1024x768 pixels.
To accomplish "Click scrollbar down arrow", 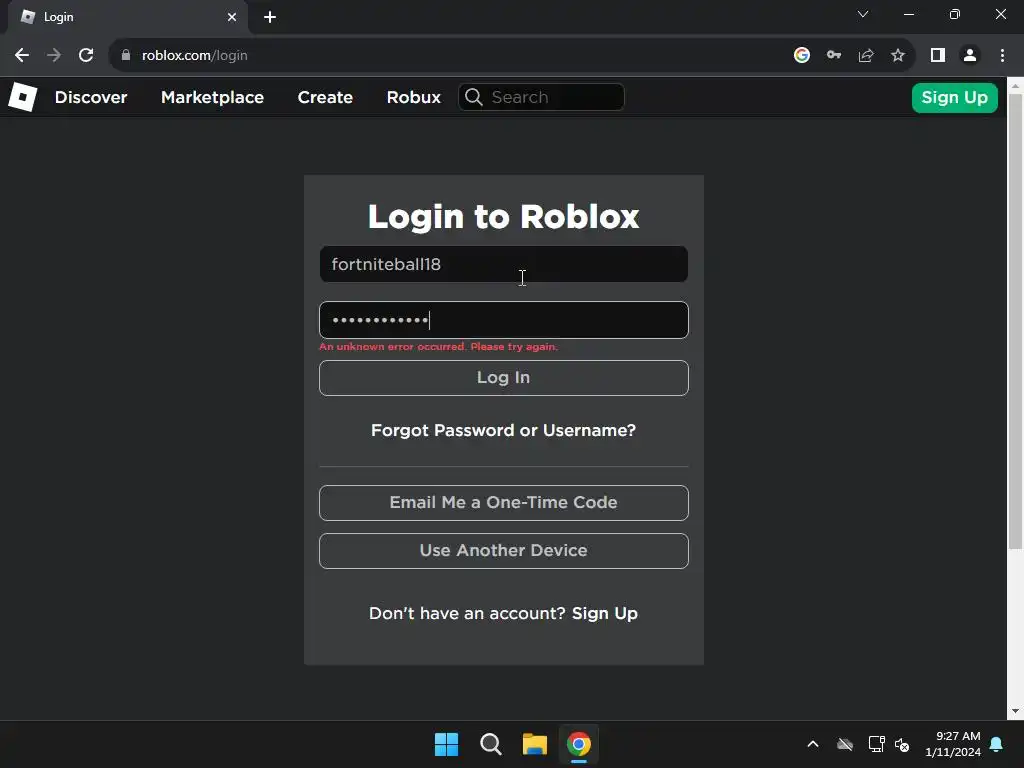I will 1016,711.
